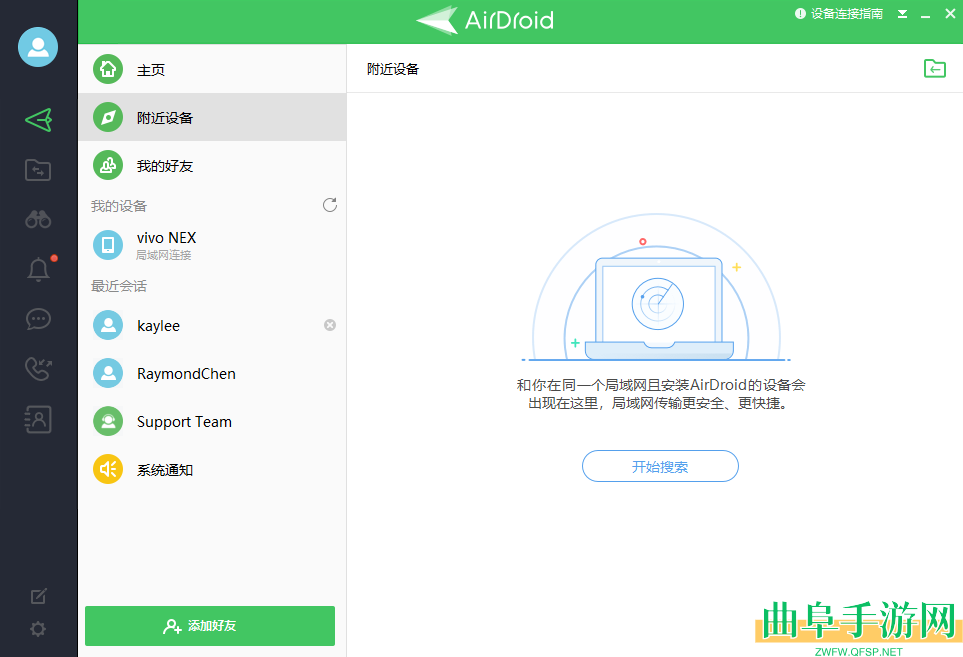This screenshot has height=657, width=963.
Task: Open the RaymondChen conversation
Action: [x=212, y=373]
